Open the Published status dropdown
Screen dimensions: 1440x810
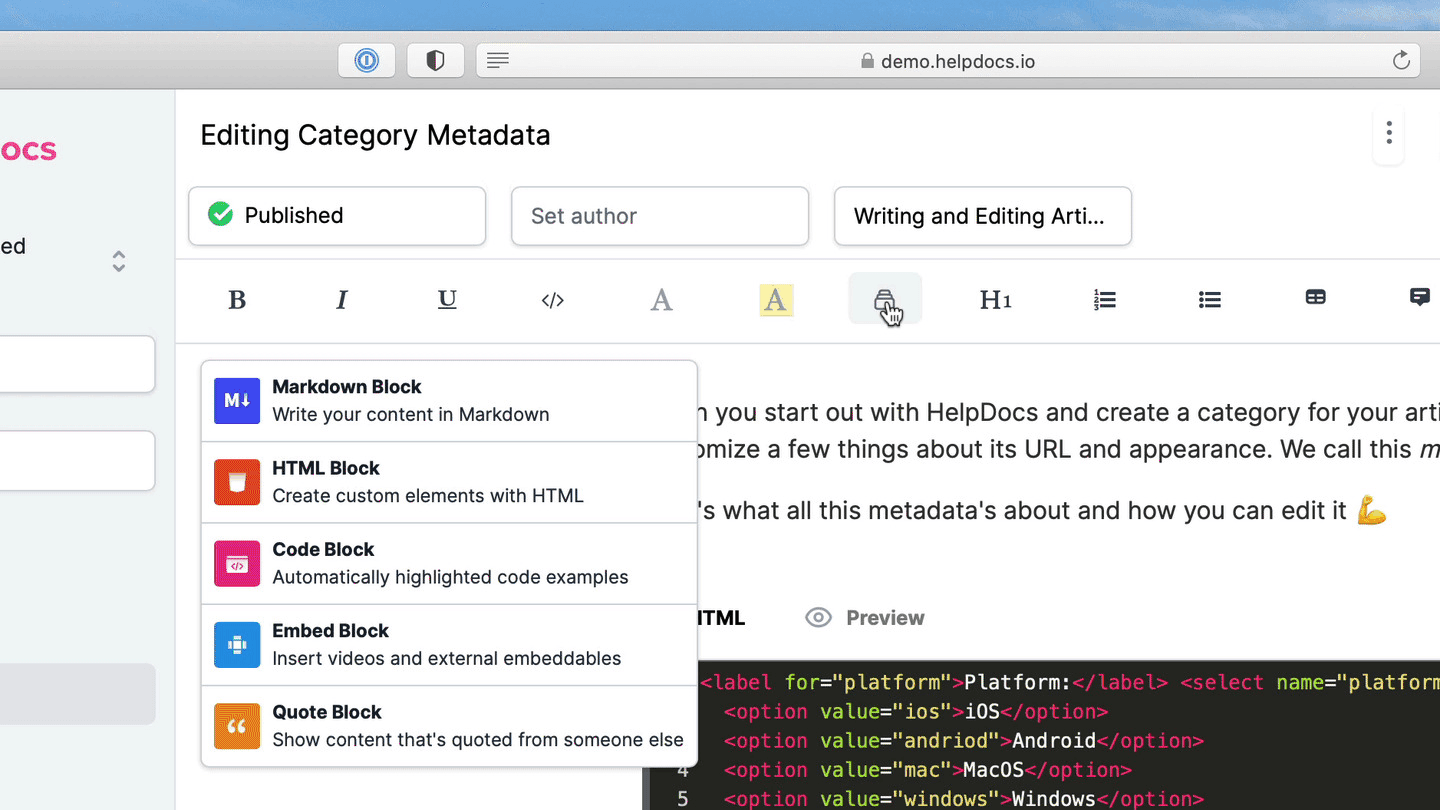point(337,216)
